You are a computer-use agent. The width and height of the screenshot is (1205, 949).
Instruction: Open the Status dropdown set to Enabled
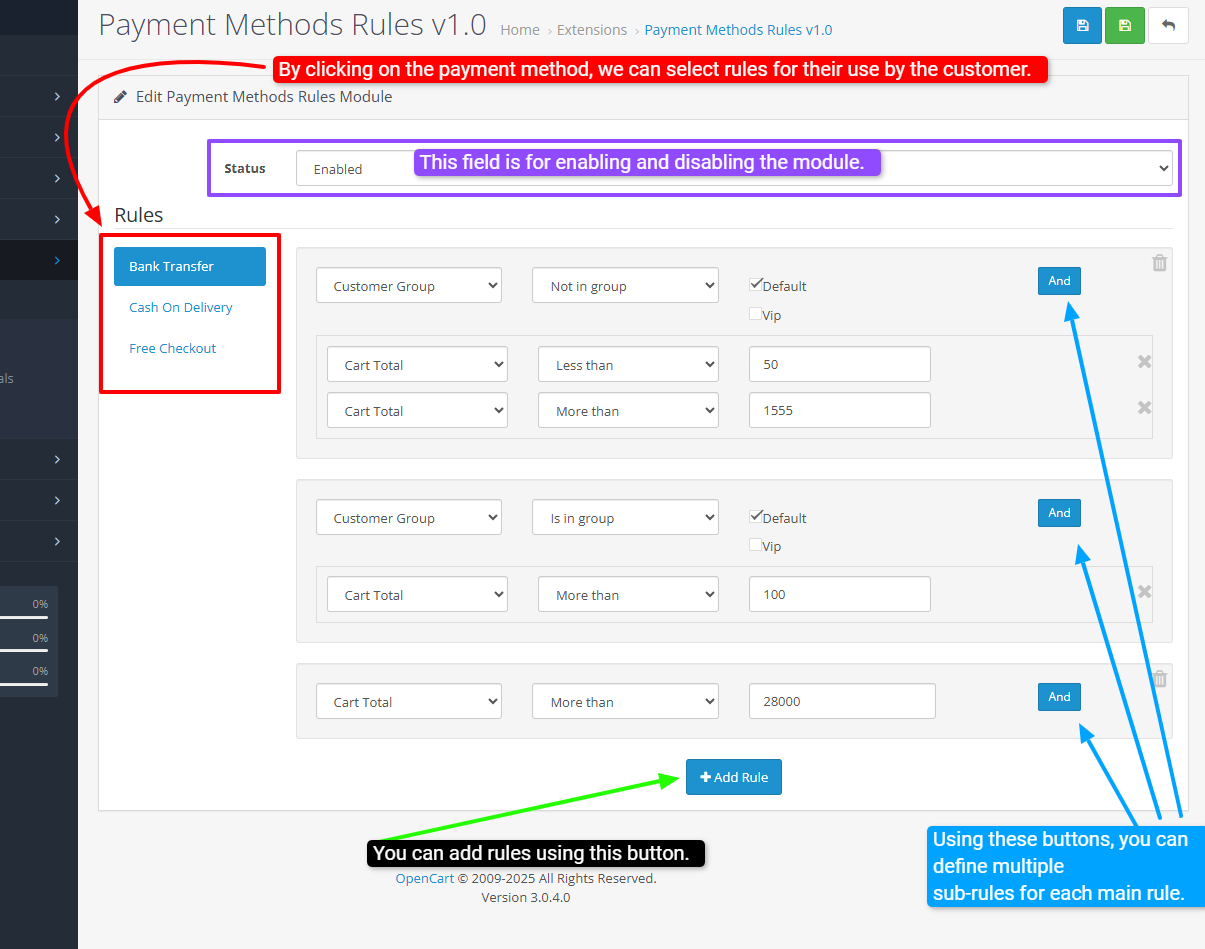pos(733,169)
